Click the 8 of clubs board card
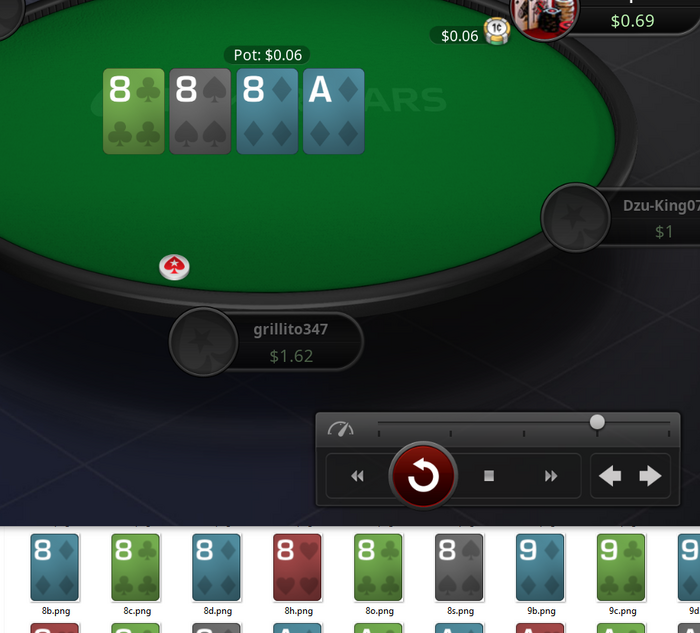The image size is (700, 633). (x=133, y=111)
